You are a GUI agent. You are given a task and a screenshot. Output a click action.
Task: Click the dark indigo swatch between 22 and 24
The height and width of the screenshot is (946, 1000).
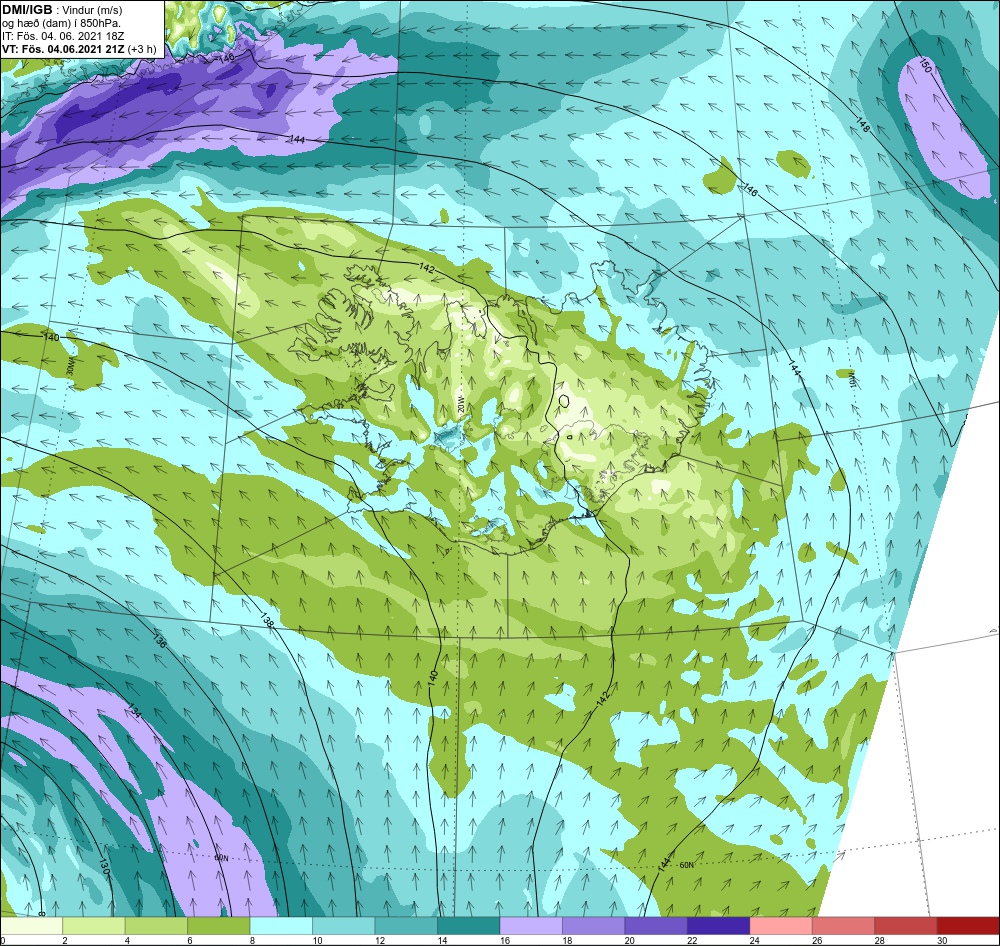pos(720,926)
